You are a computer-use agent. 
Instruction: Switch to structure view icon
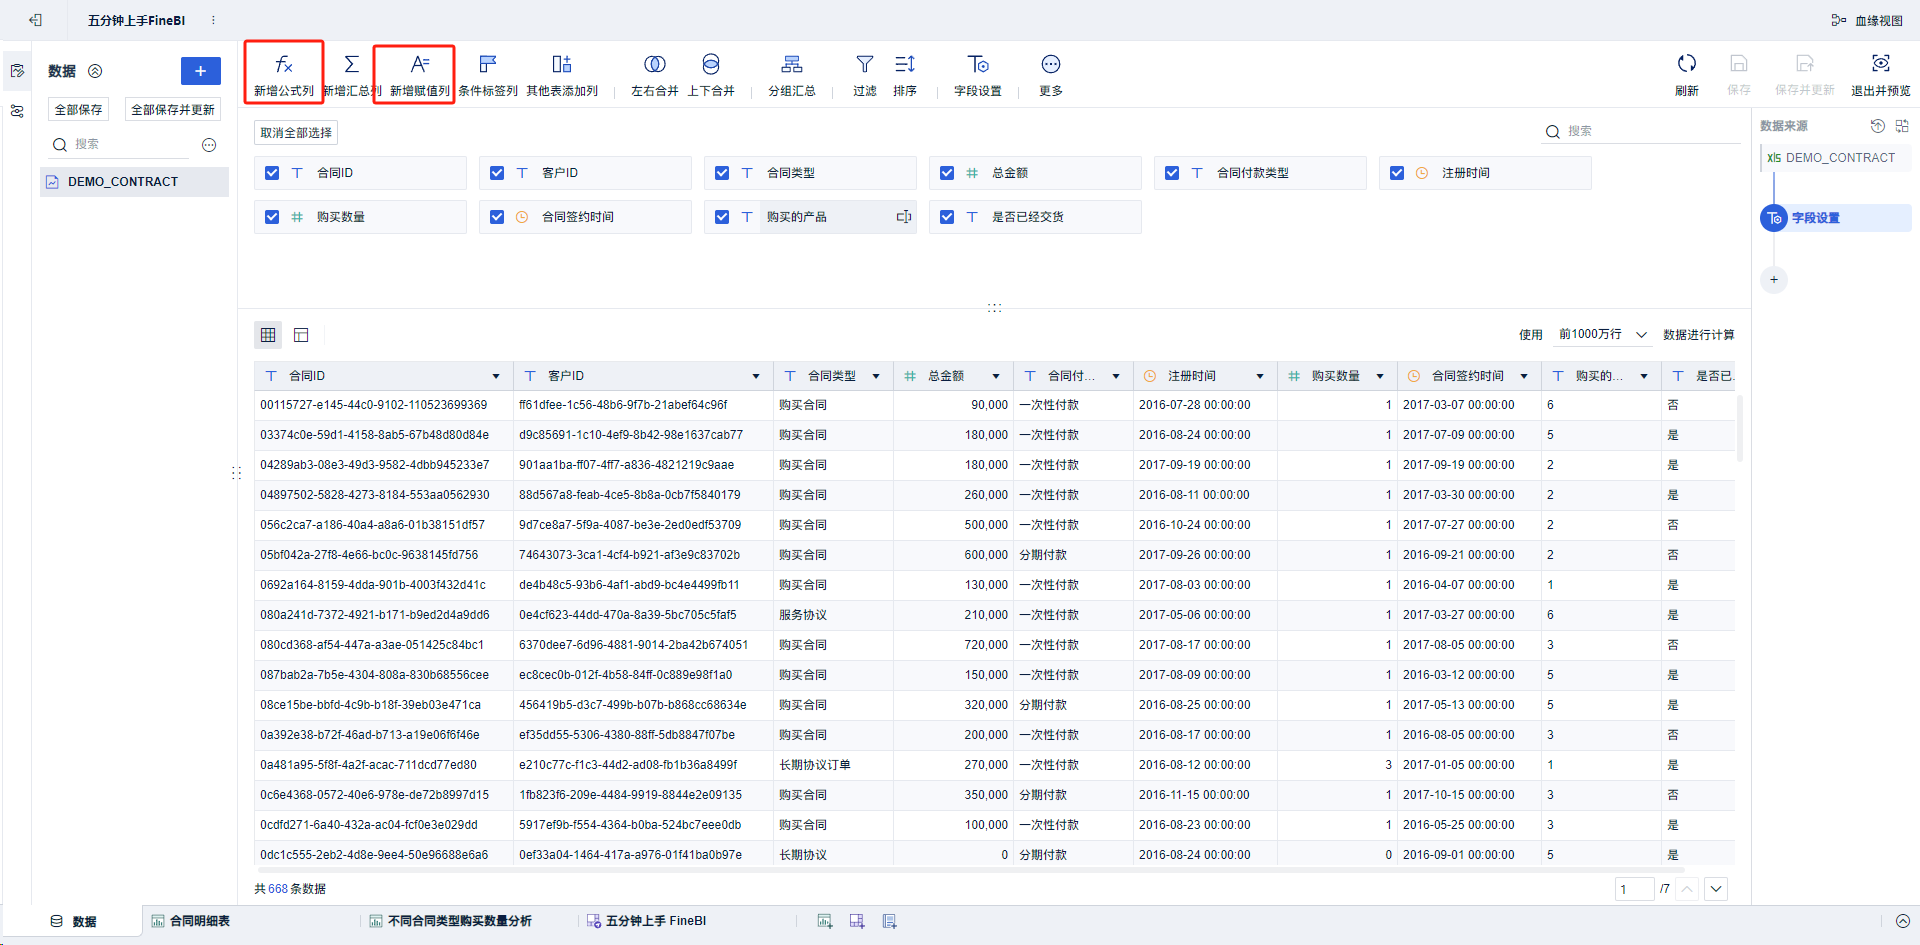tap(301, 335)
